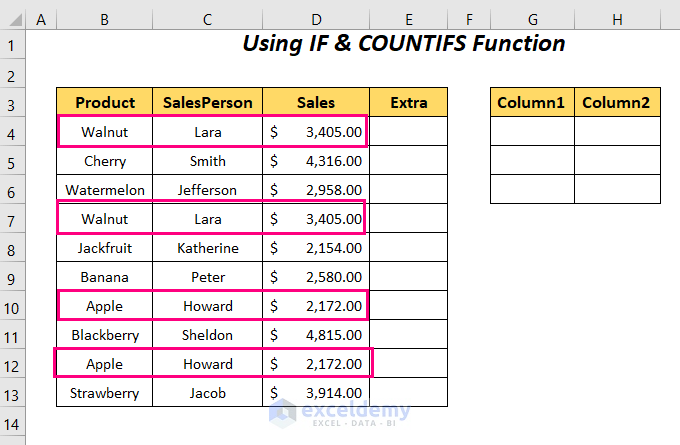Click the Select All corner triangle
The image size is (680, 445).
coord(12,19)
